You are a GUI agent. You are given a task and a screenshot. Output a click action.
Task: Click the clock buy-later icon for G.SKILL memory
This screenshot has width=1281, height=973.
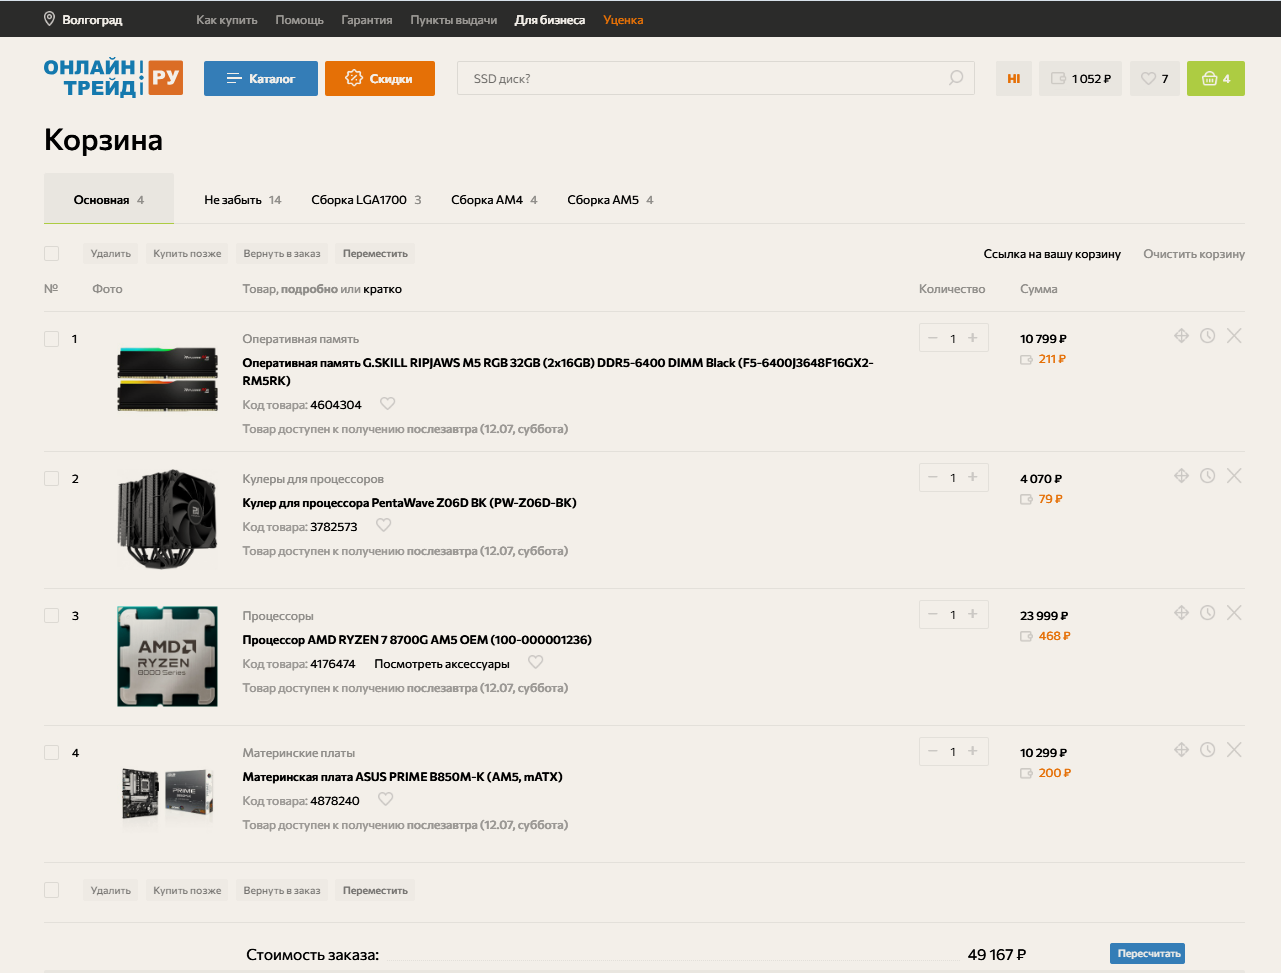1208,336
